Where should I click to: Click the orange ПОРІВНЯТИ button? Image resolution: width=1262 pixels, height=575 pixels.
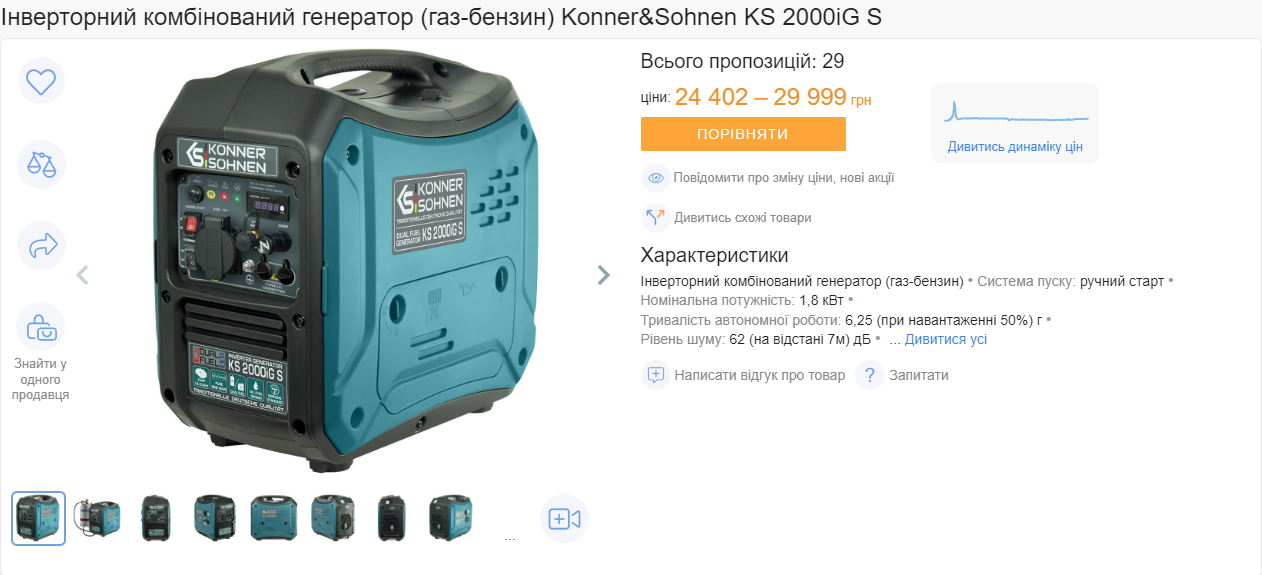pos(743,134)
